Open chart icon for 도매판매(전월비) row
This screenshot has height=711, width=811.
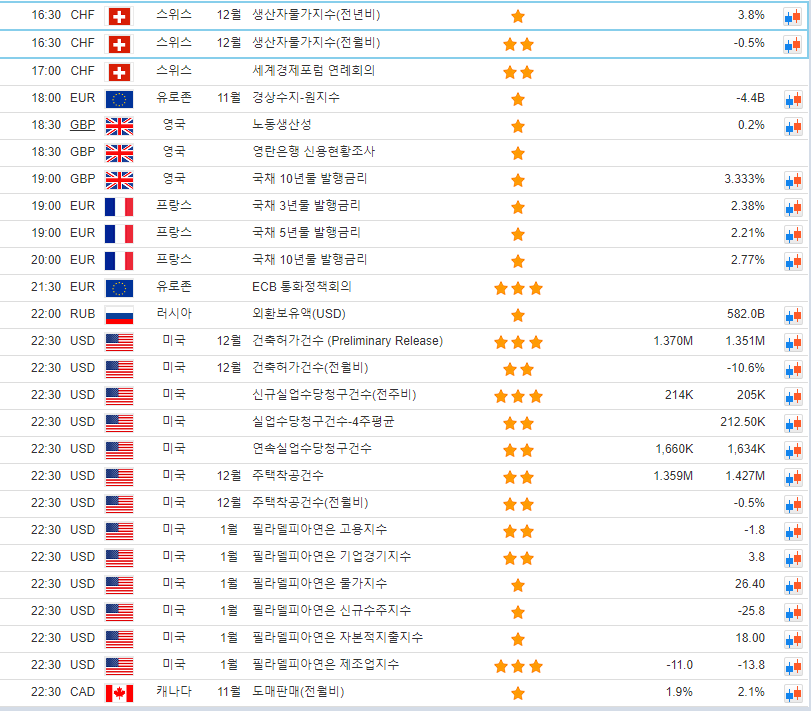(792, 693)
